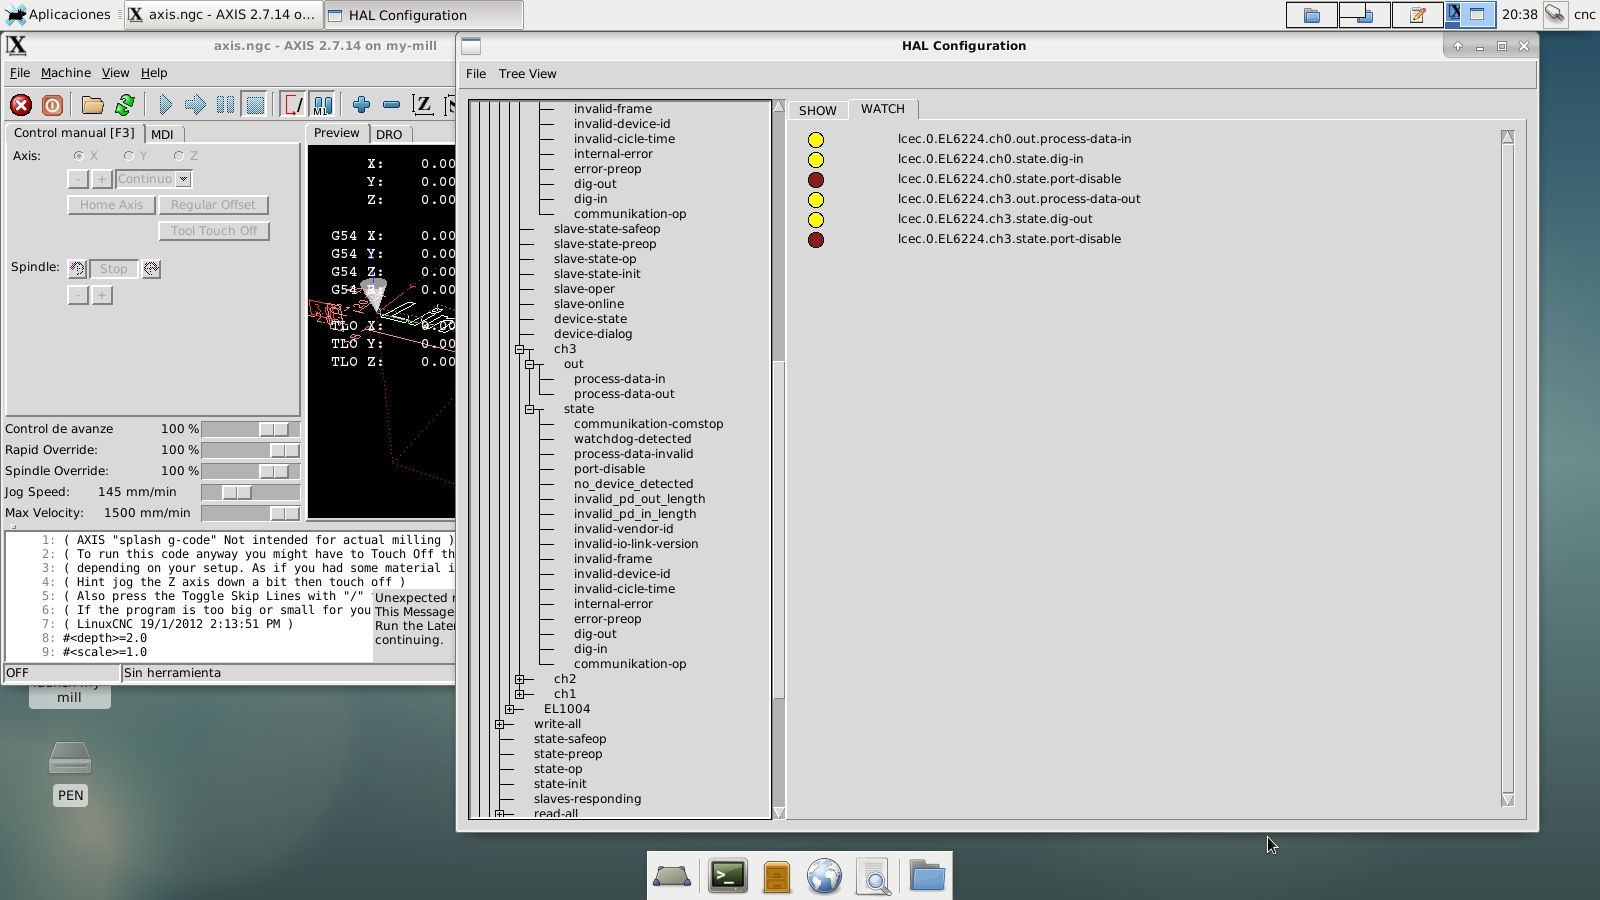Image resolution: width=1600 pixels, height=900 pixels.
Task: Switch to the DRO tab
Action: click(x=389, y=134)
